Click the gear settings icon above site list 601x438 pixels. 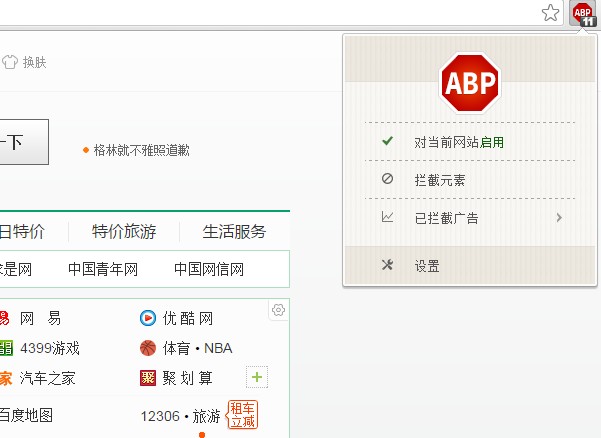(x=278, y=310)
